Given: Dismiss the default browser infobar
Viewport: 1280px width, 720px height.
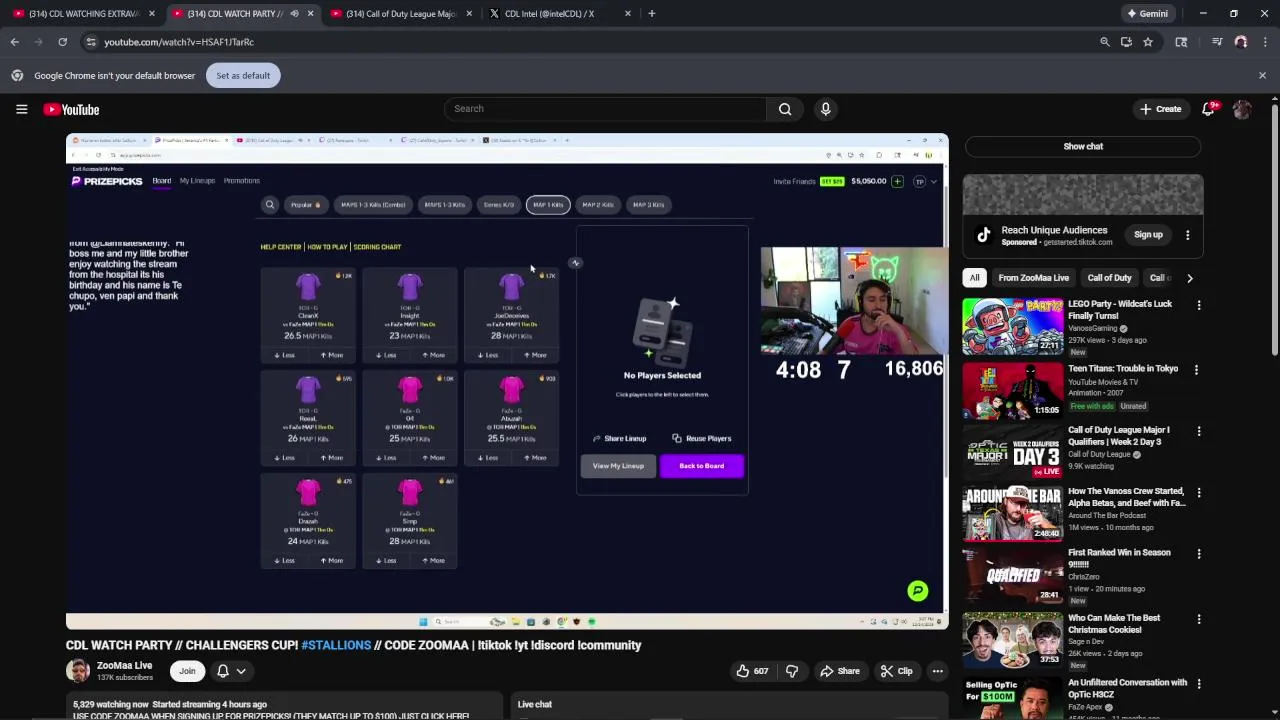Looking at the screenshot, I should coord(1262,75).
